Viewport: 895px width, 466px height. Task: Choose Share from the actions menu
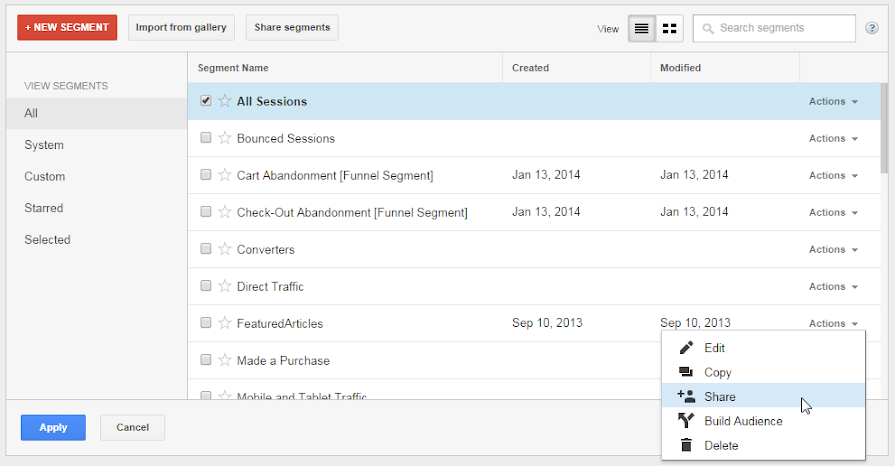click(x=720, y=397)
